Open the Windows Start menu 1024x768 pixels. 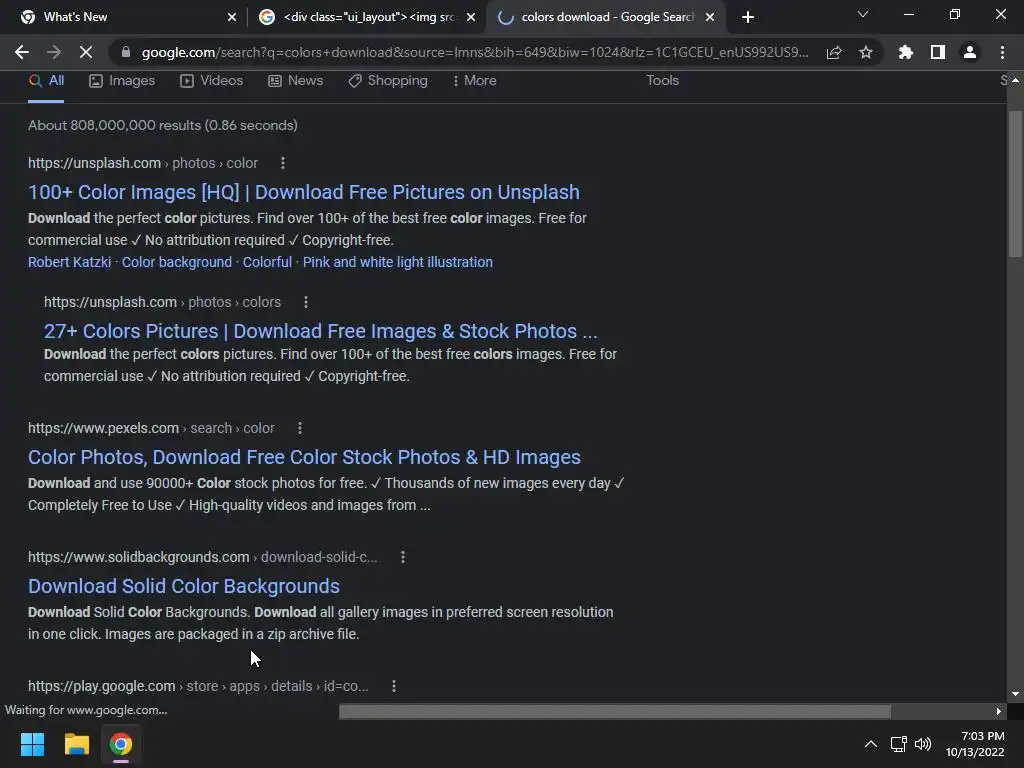coord(32,744)
